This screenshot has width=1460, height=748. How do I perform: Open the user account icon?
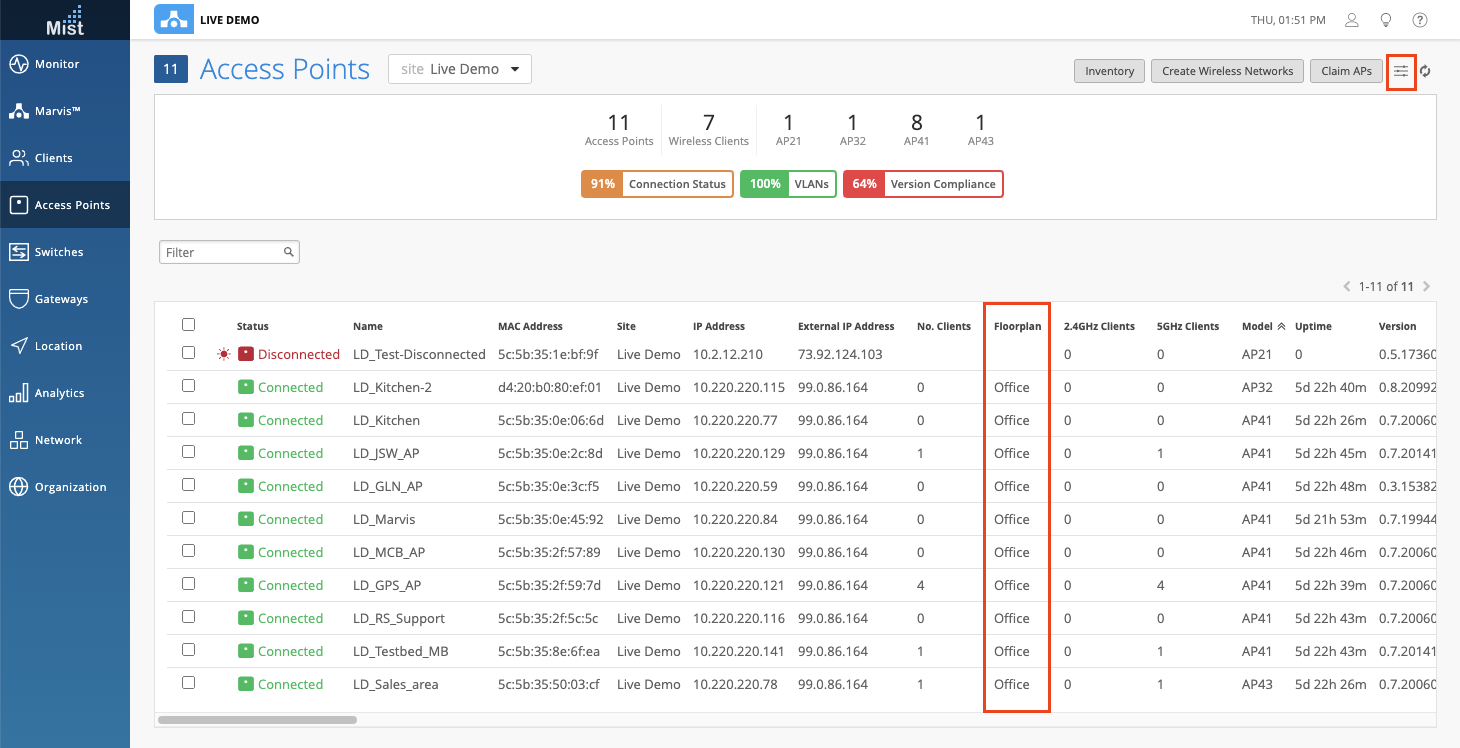1352,20
